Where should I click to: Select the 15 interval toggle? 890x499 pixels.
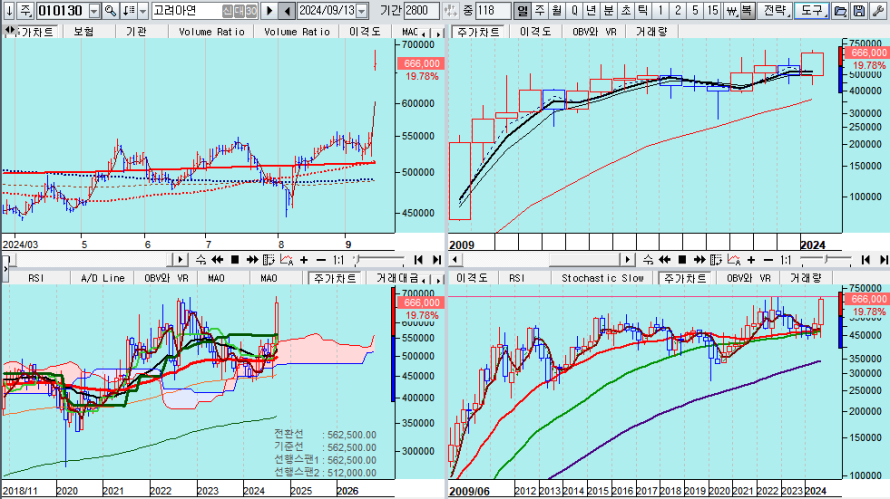point(713,10)
